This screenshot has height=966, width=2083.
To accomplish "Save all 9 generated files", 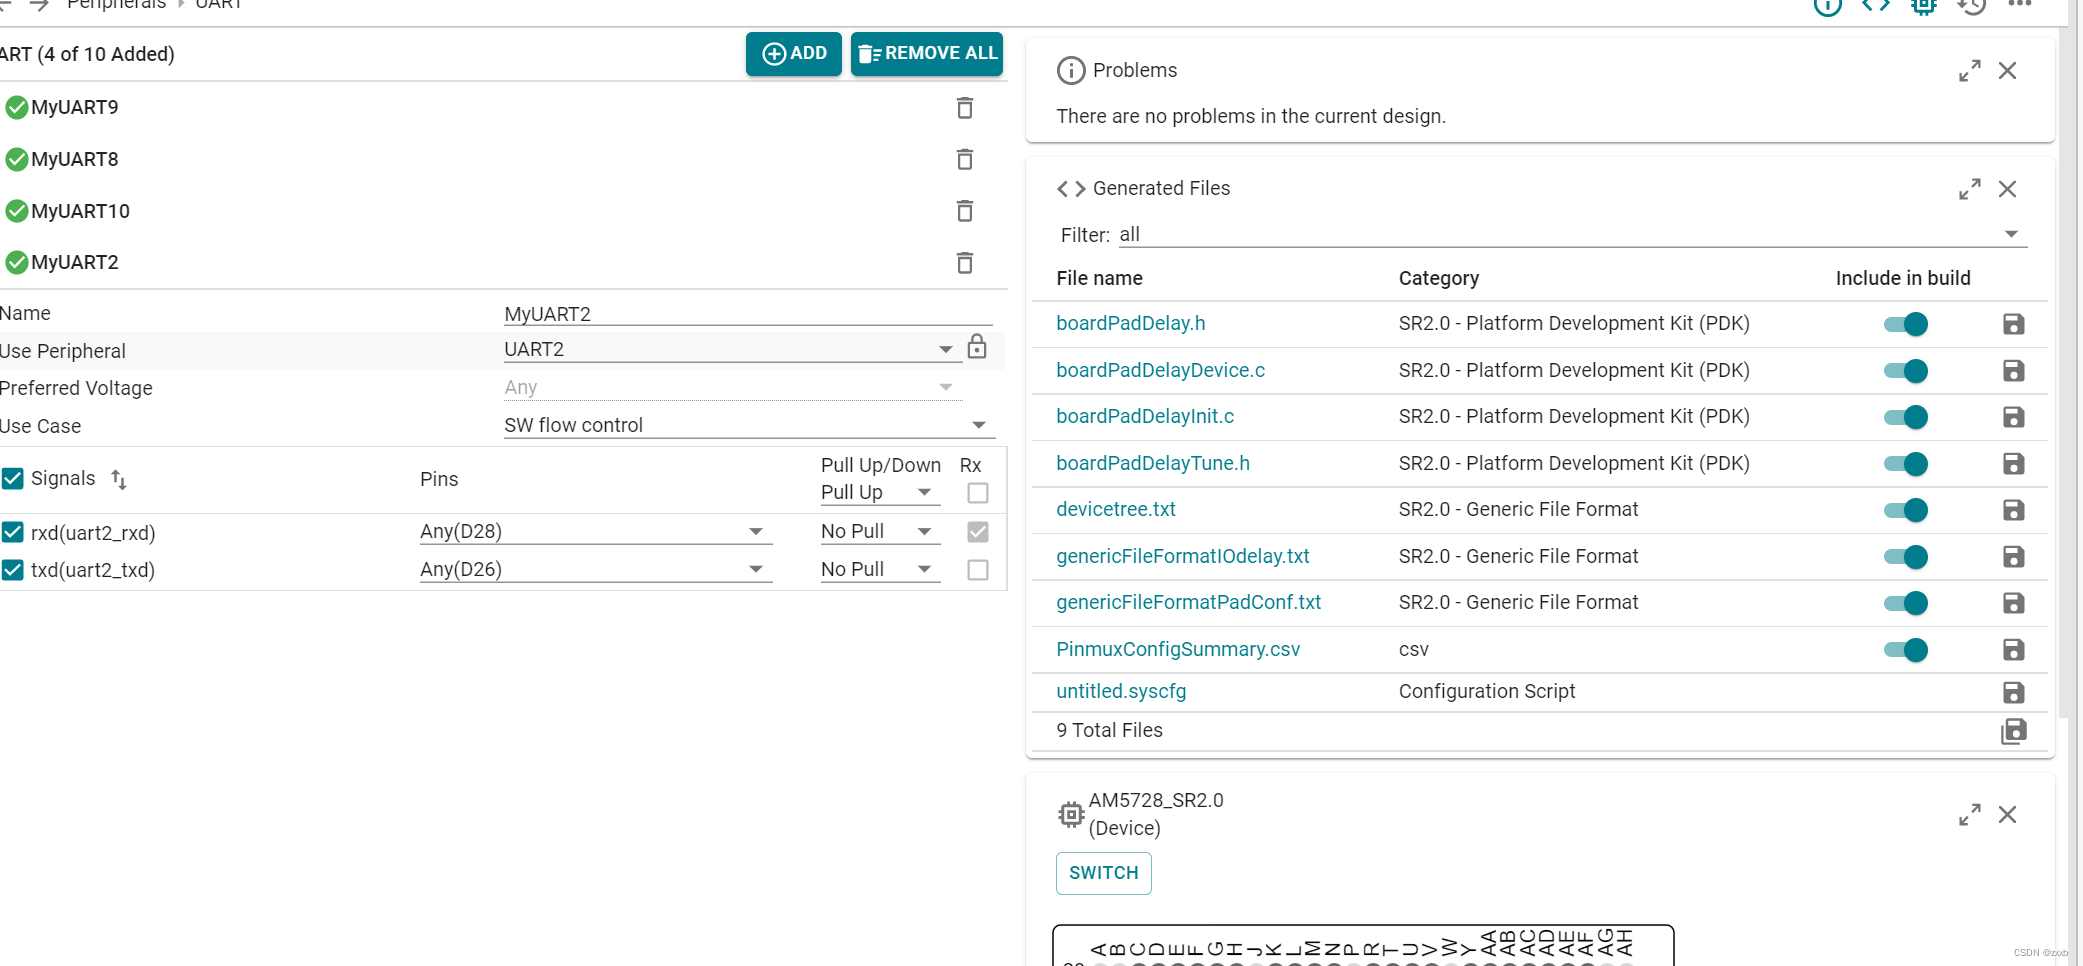I will point(2013,731).
